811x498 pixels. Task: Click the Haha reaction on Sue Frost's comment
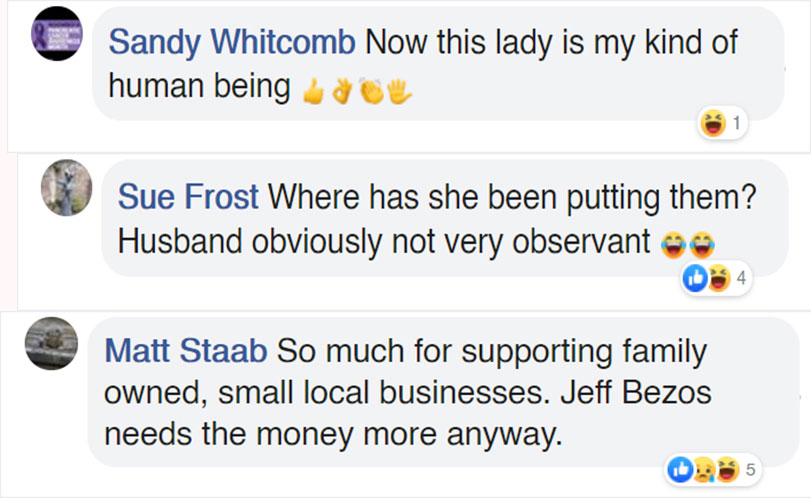point(718,278)
